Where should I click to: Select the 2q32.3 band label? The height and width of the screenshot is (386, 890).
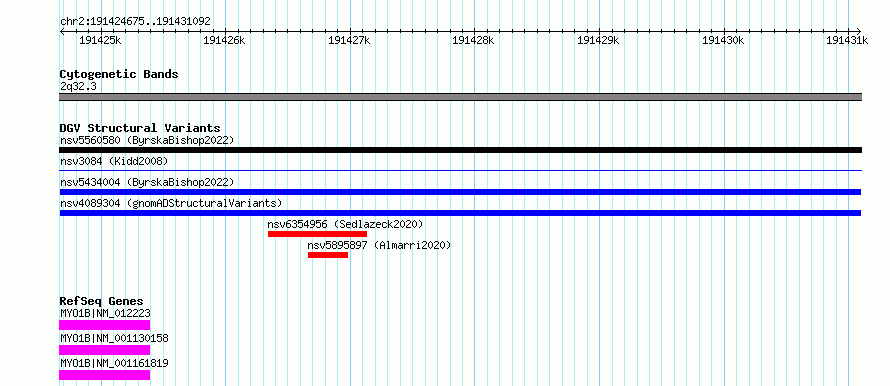click(x=77, y=86)
